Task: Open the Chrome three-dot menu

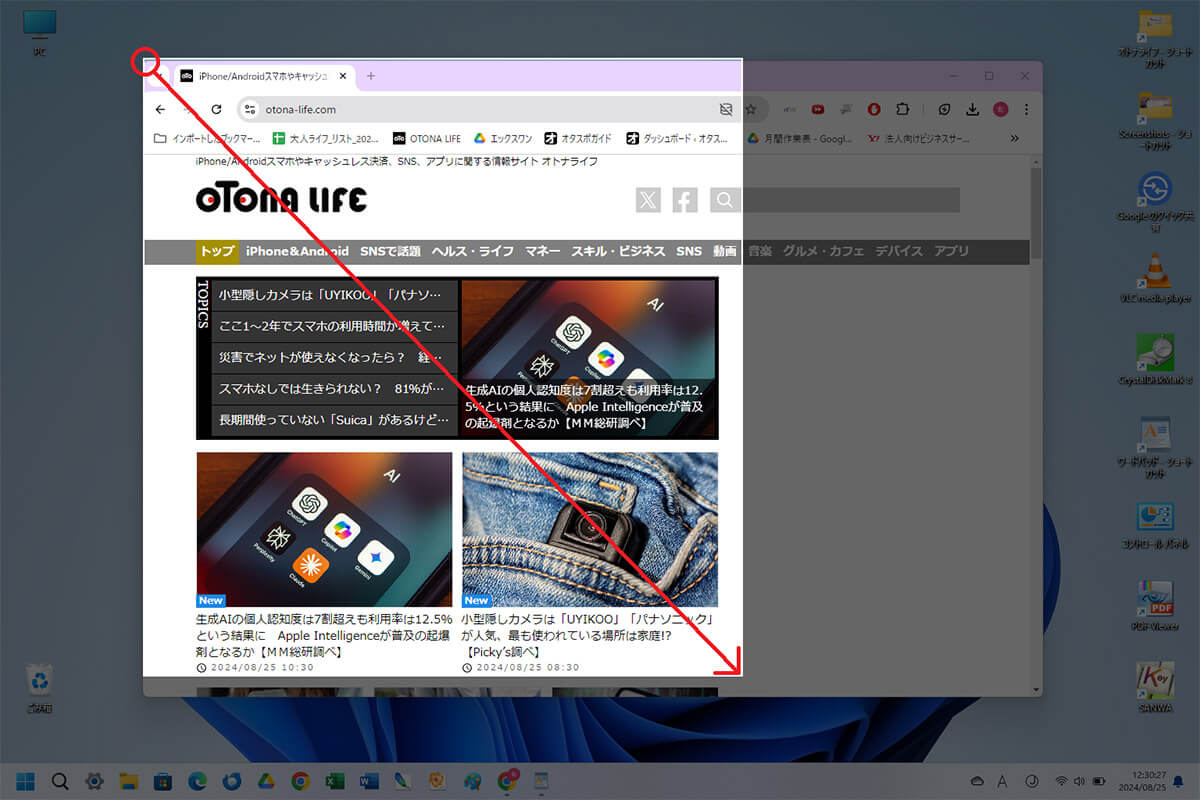Action: (x=1026, y=109)
